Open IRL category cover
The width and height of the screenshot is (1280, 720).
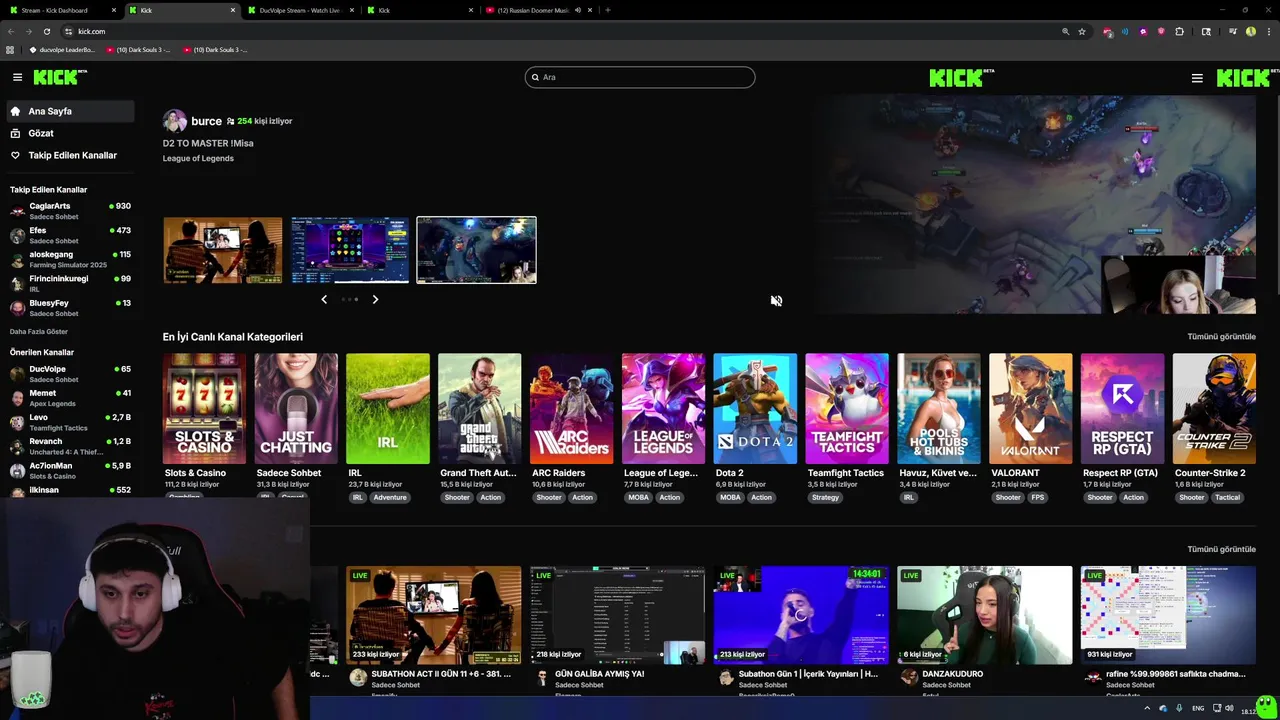pos(388,408)
